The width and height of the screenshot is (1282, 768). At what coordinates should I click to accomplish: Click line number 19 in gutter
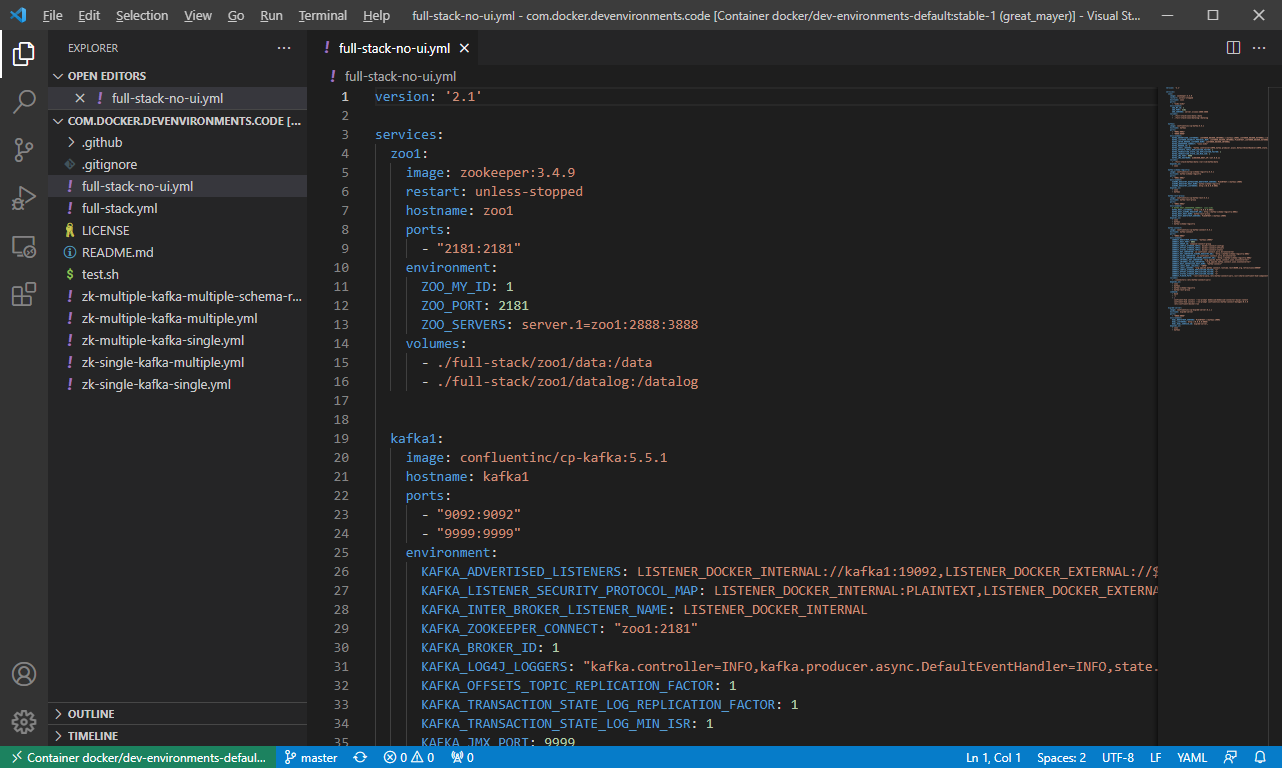pos(341,438)
